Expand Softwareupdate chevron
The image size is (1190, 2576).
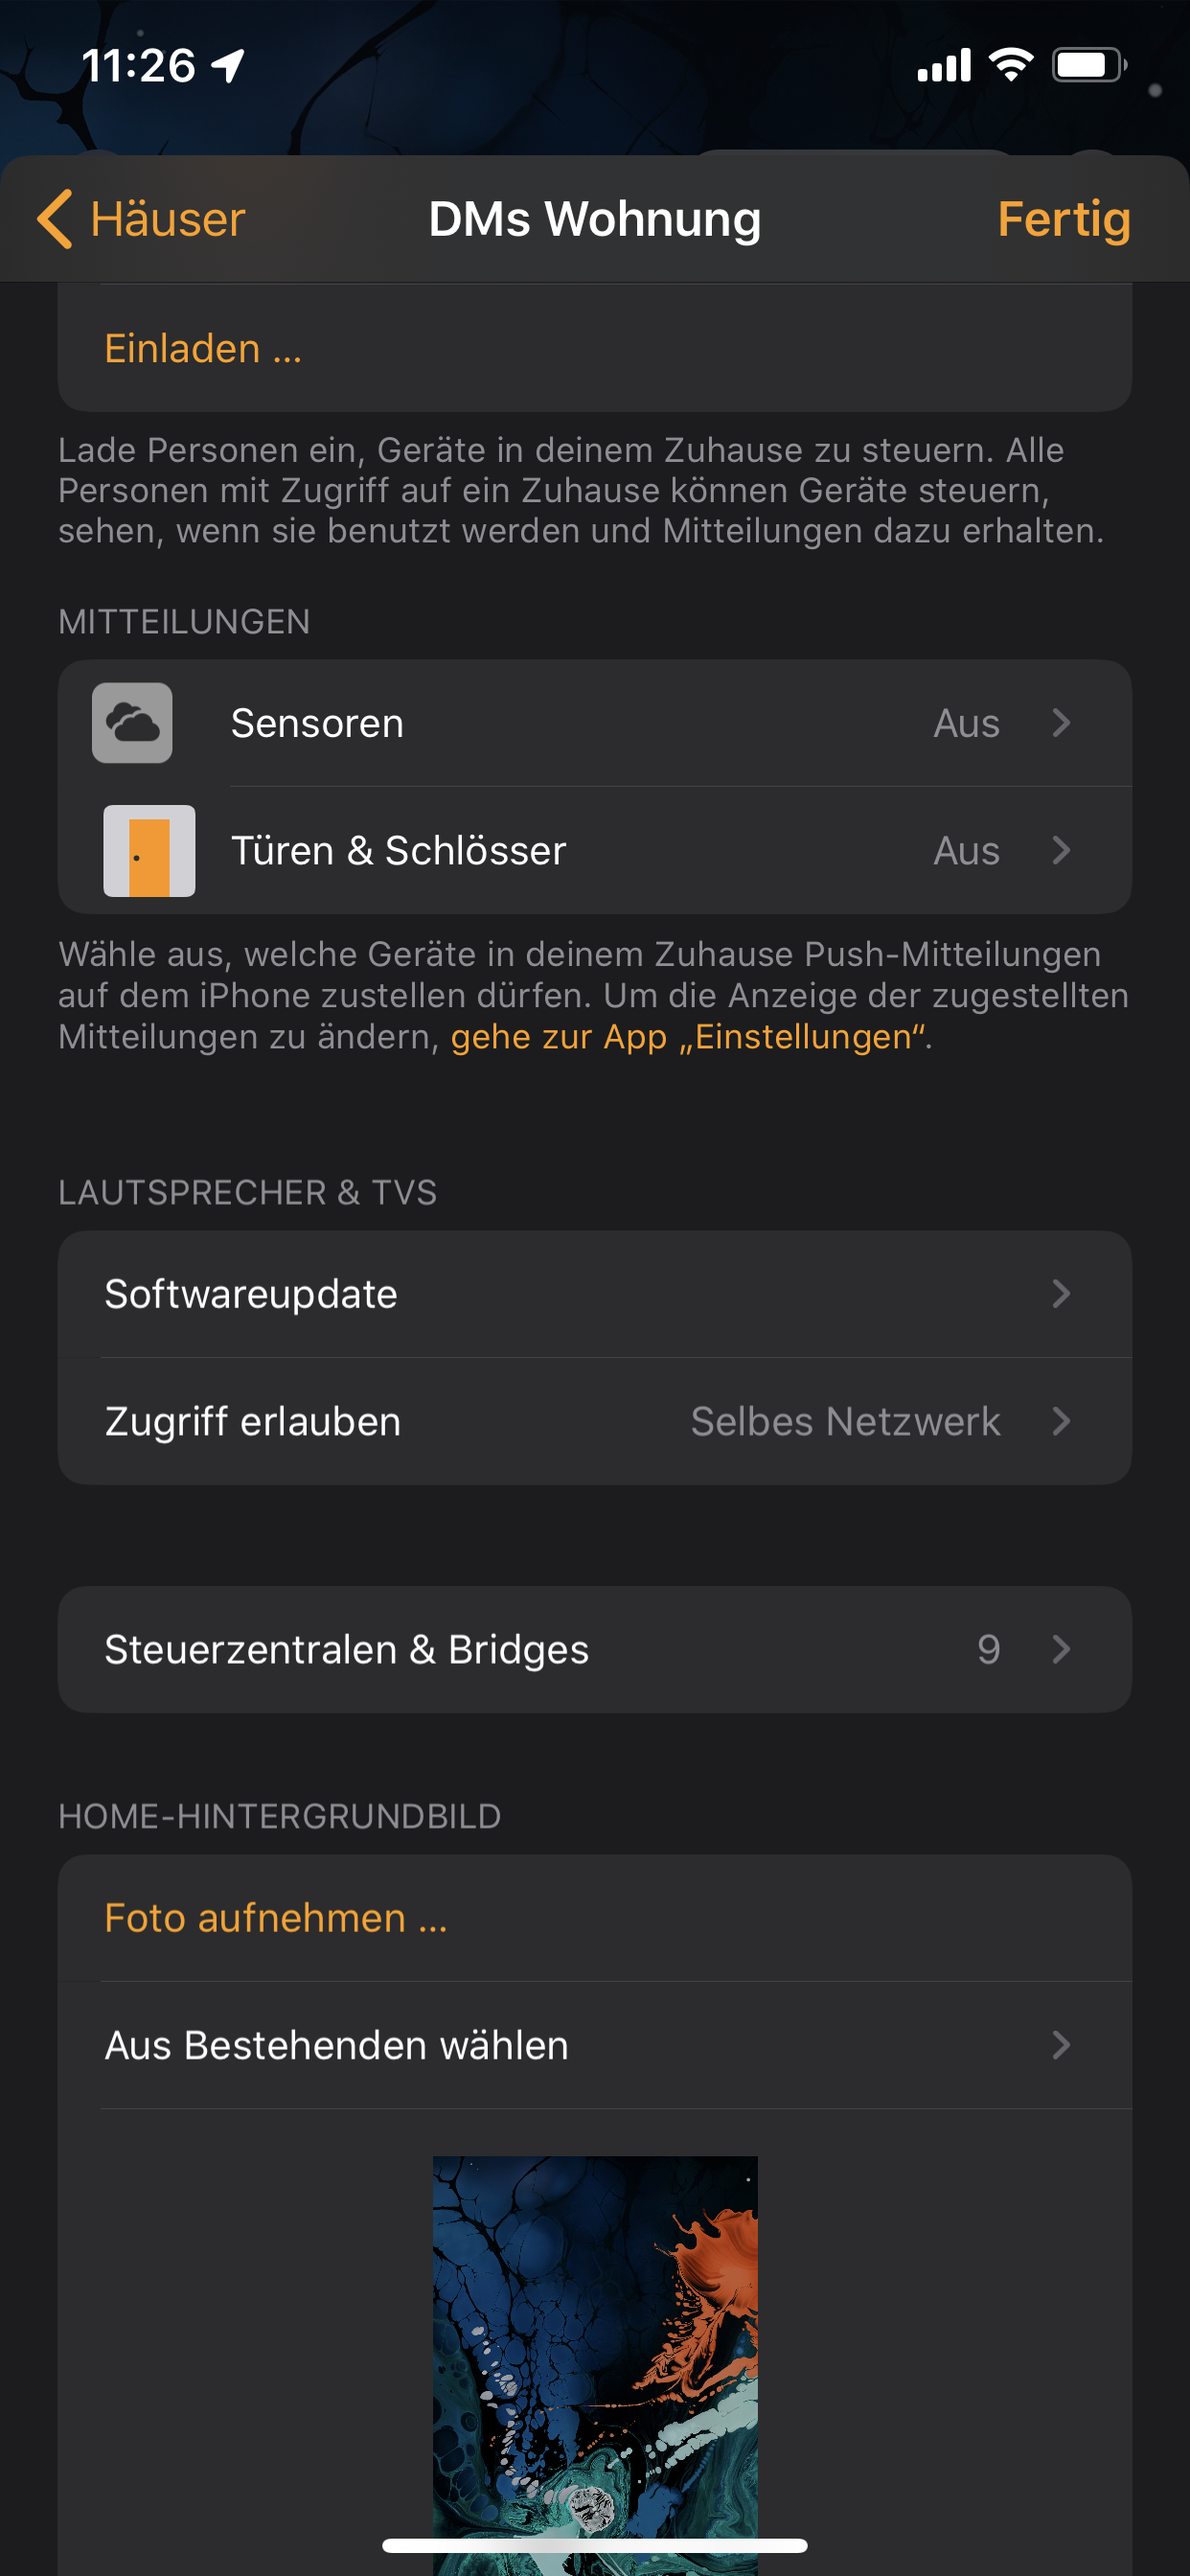click(x=1060, y=1294)
